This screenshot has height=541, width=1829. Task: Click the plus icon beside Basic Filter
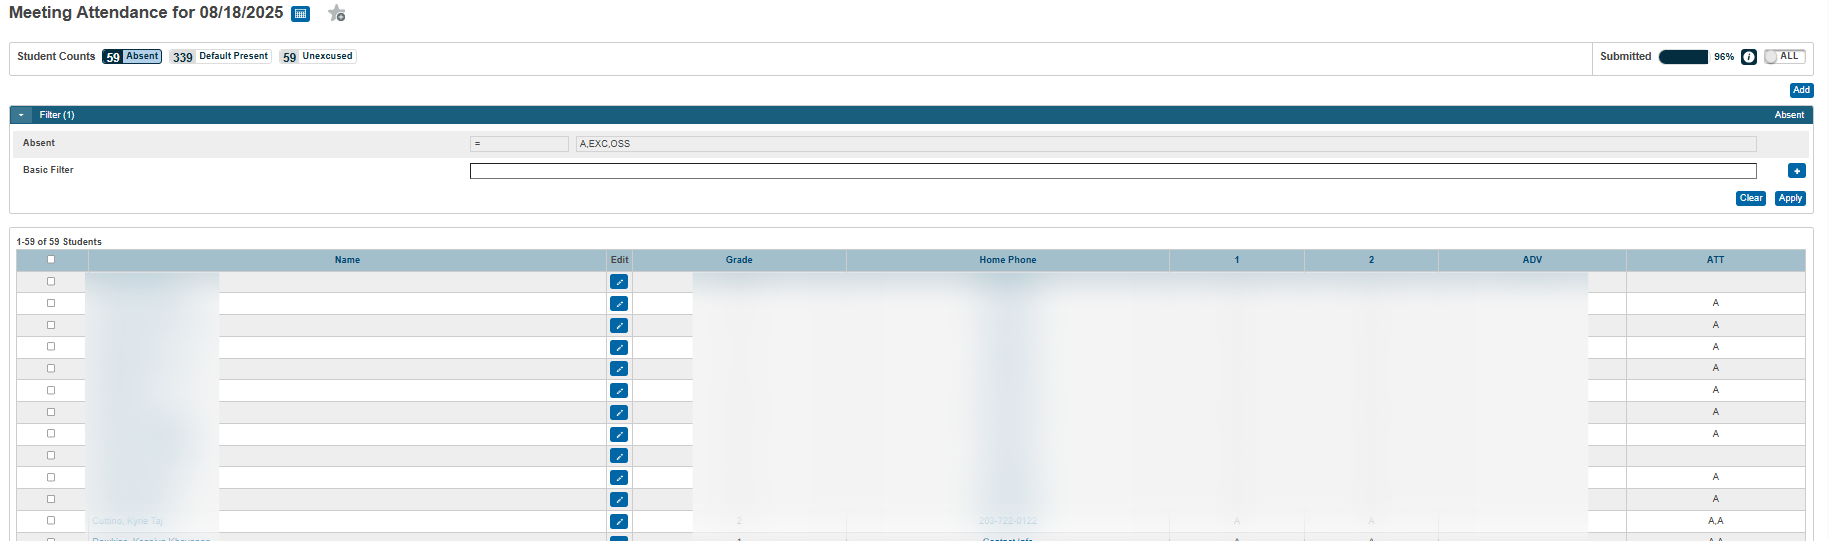point(1797,171)
